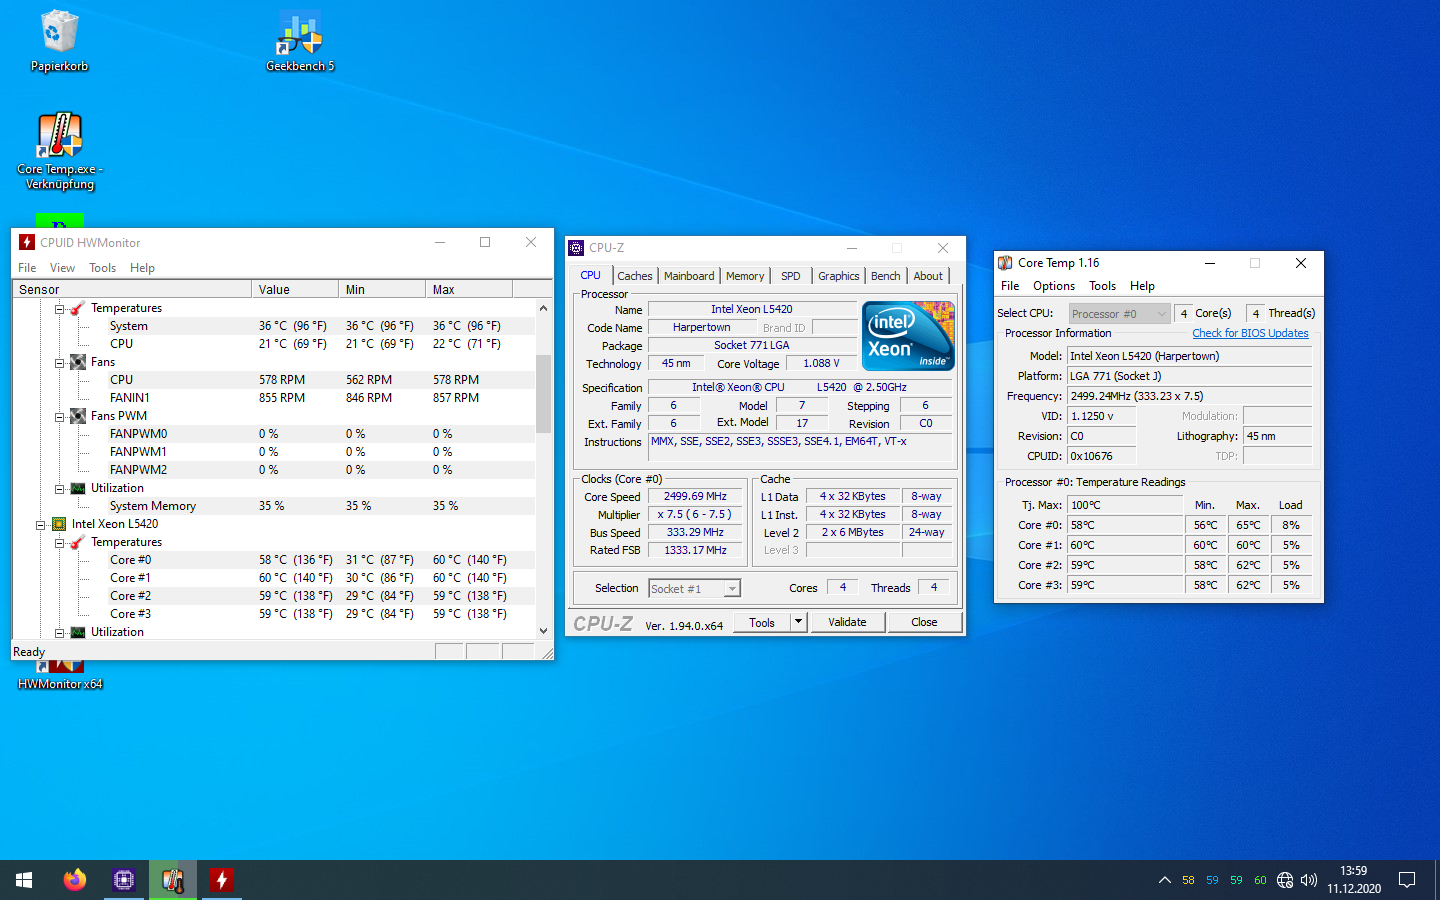The height and width of the screenshot is (900, 1440).
Task: Click the yellow 58 temperature reading in system tray
Action: click(1188, 880)
